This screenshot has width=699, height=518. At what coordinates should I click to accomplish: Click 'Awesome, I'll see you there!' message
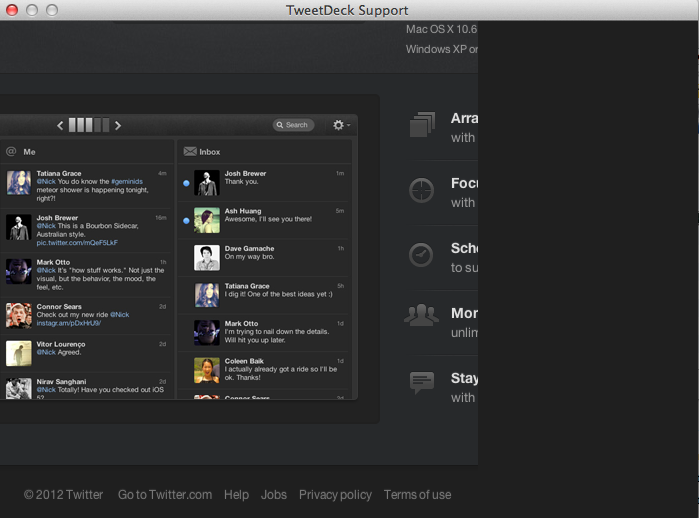pos(268,219)
